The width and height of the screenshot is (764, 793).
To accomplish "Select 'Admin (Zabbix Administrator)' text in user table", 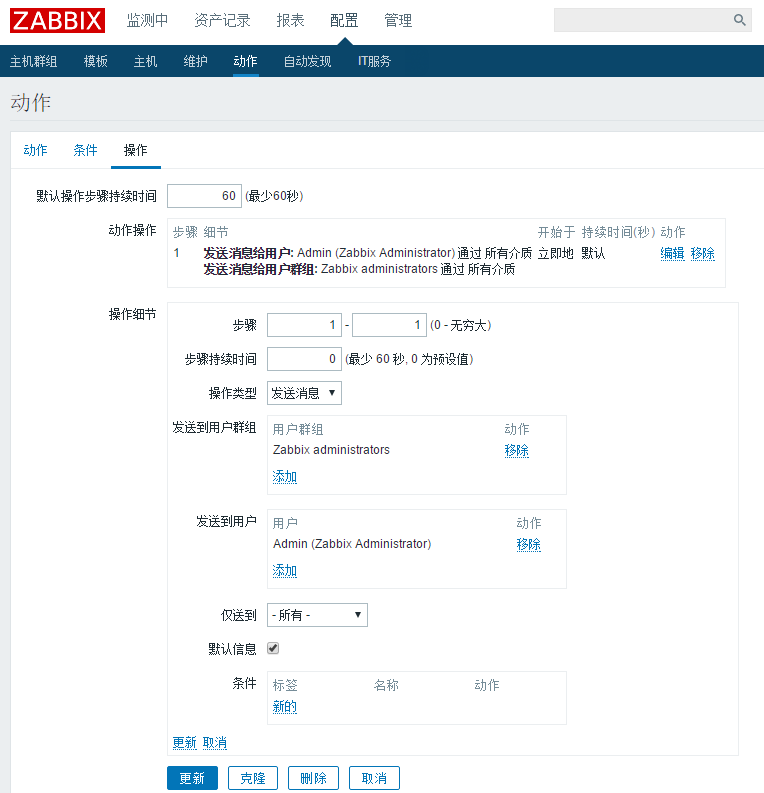I will 352,544.
